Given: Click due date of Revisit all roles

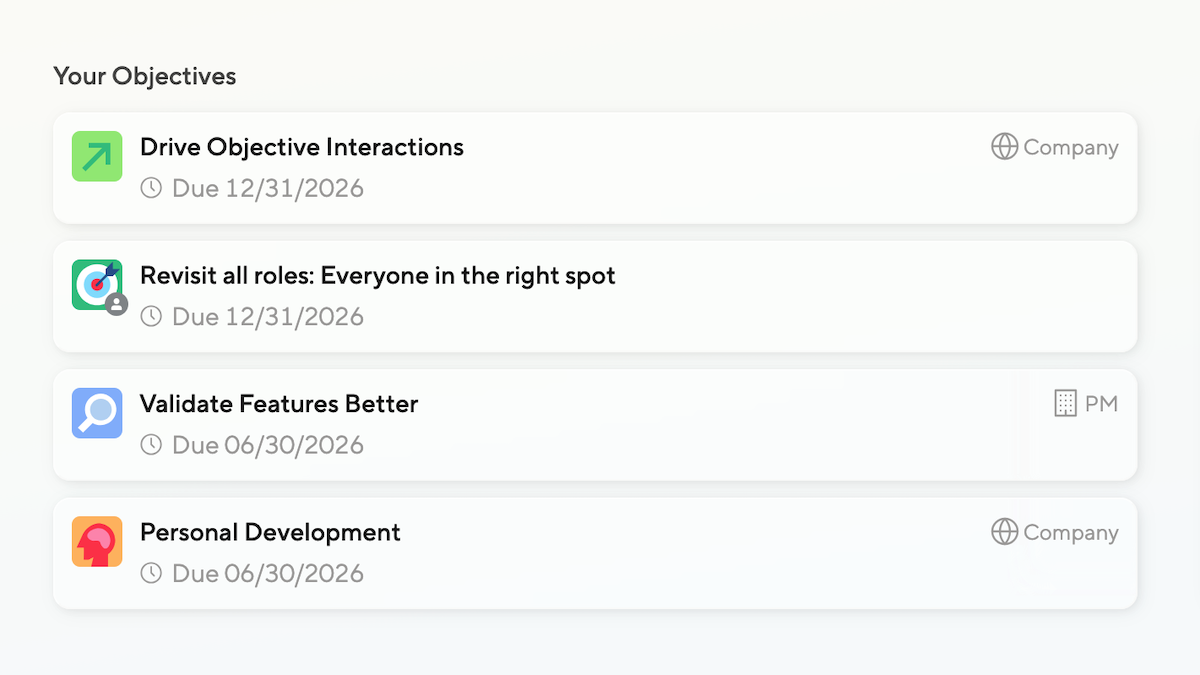Looking at the screenshot, I should point(267,317).
